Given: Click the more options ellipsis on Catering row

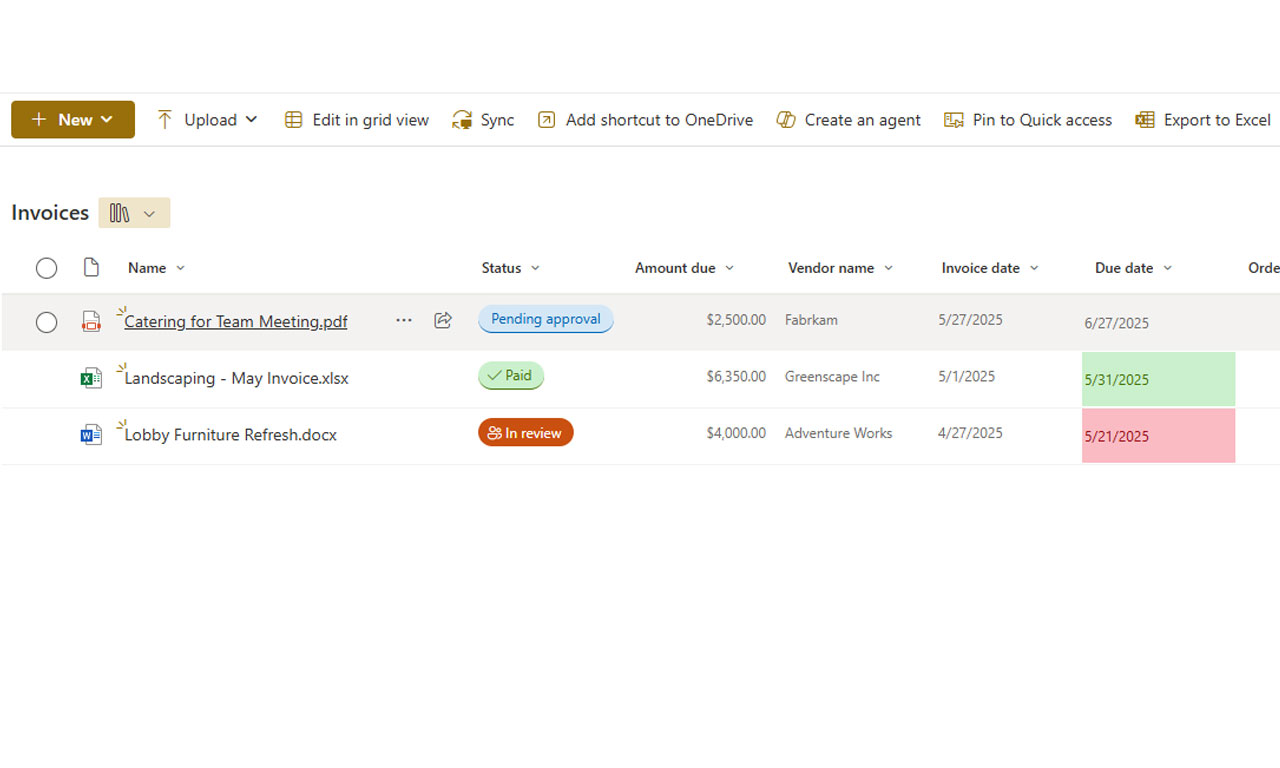Looking at the screenshot, I should 403,321.
